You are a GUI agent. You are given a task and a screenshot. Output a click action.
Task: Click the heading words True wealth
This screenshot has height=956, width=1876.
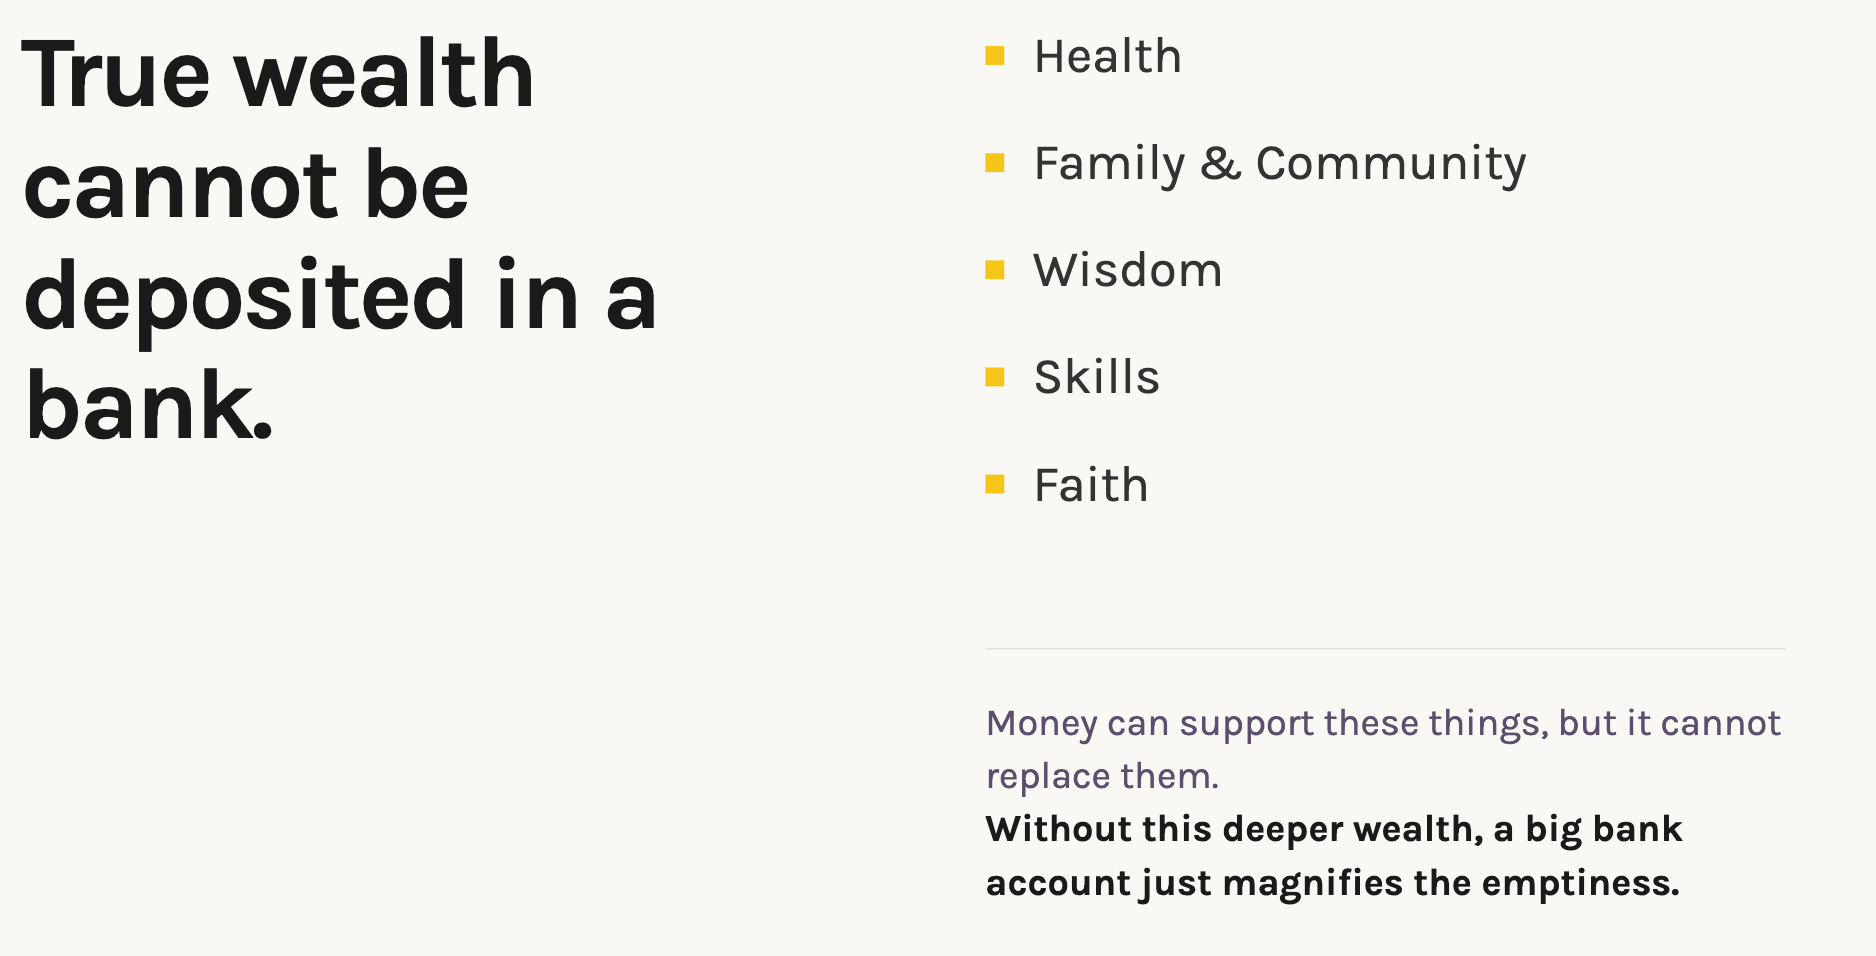(279, 74)
